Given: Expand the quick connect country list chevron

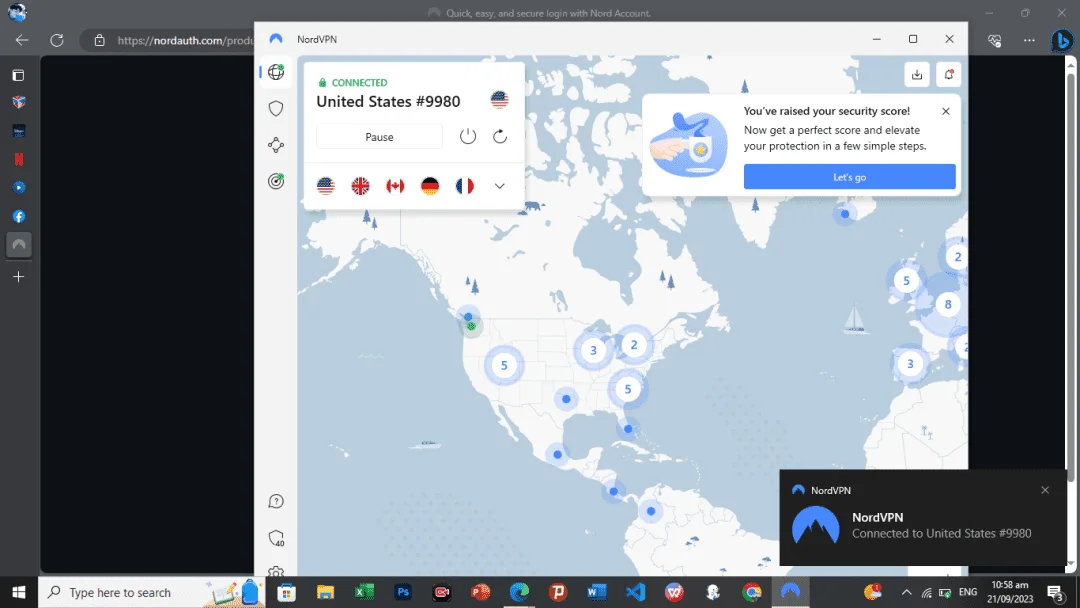Looking at the screenshot, I should 499,186.
